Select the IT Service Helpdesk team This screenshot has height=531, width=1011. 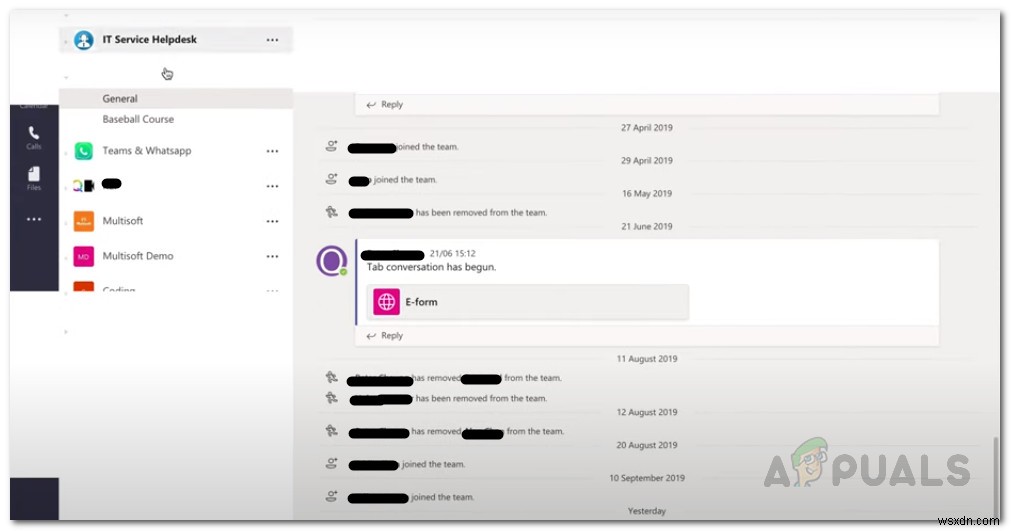tap(176, 40)
